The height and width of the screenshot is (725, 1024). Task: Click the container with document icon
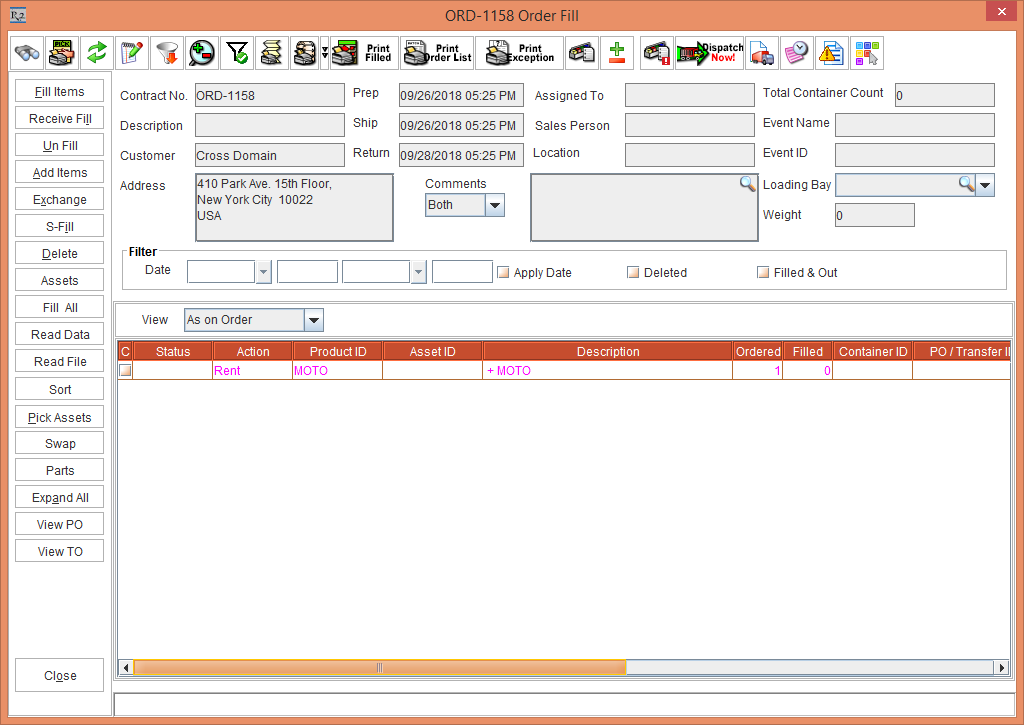coord(582,53)
